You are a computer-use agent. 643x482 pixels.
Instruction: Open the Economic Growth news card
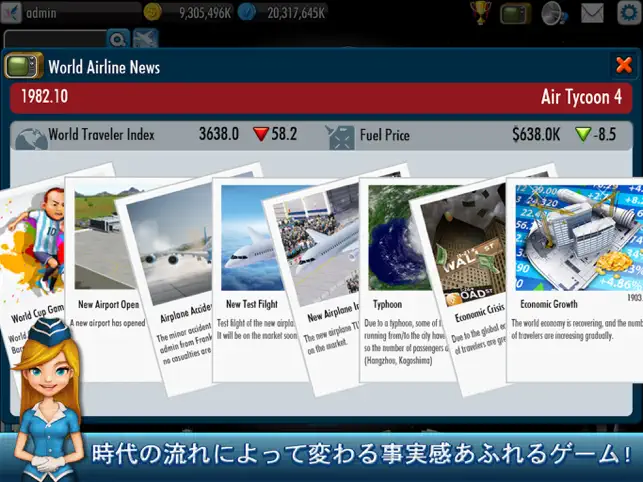575,280
